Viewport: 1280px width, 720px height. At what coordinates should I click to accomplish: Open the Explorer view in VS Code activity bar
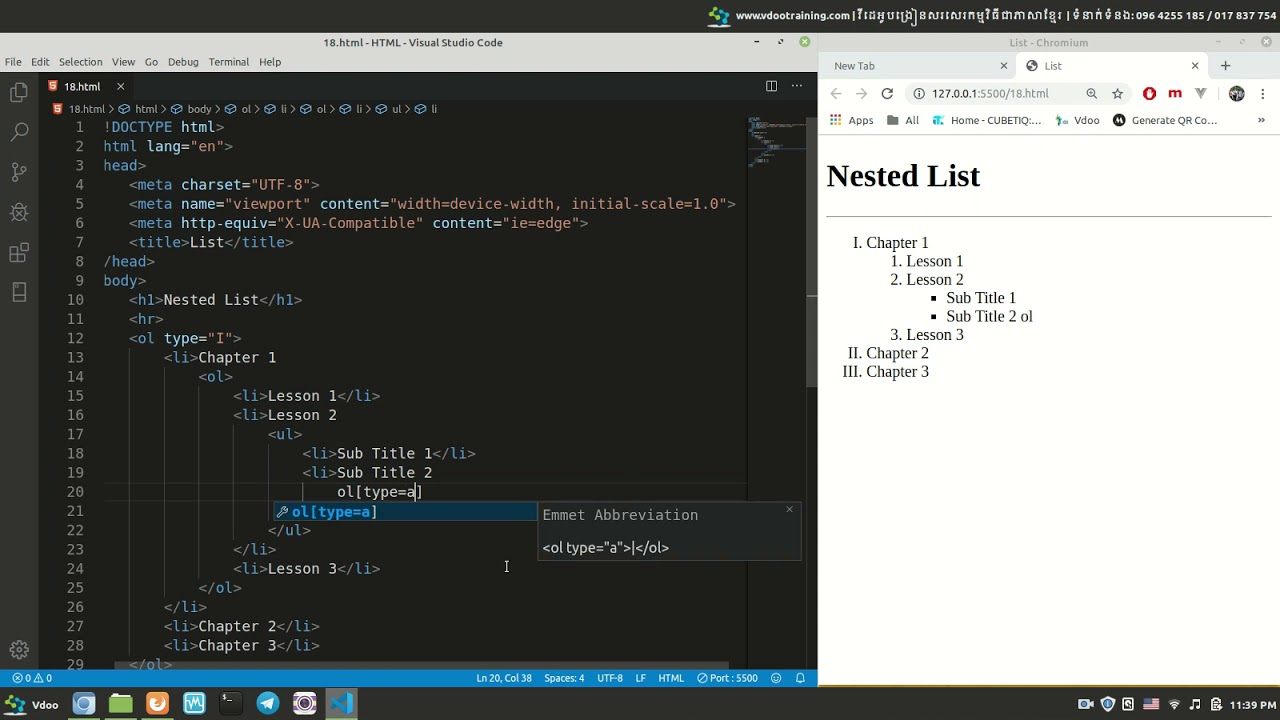[19, 93]
